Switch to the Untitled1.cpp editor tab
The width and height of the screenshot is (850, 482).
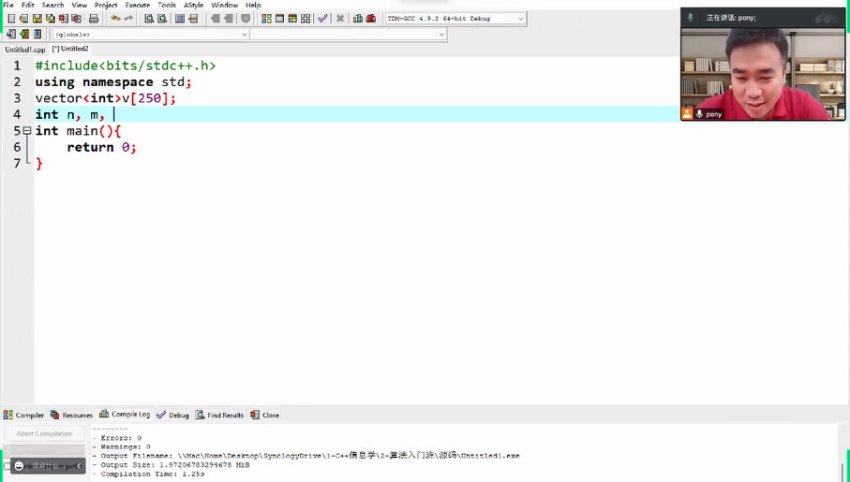pos(25,48)
